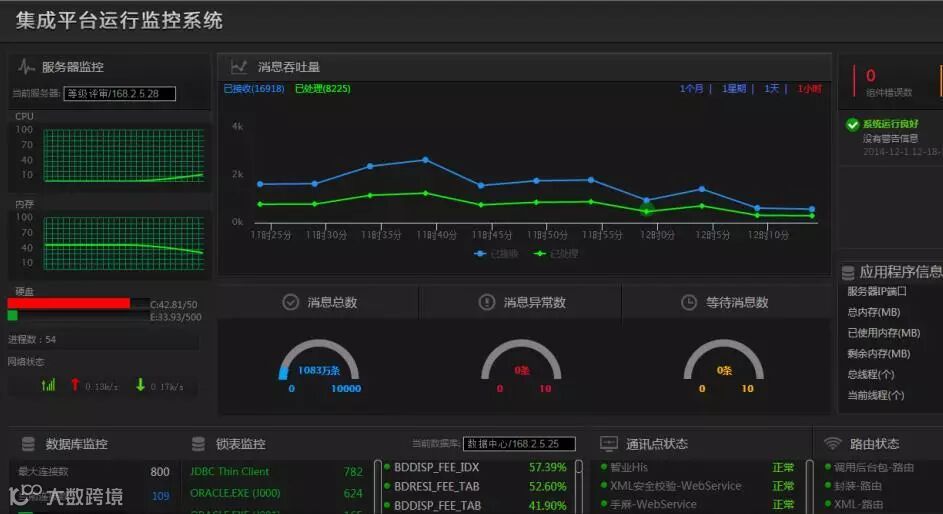Click the green download arrow icon
This screenshot has height=514, width=943.
coord(140,385)
